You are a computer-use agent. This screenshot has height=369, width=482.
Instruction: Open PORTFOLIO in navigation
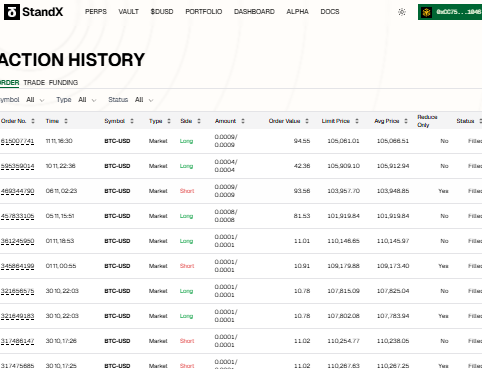coord(204,12)
